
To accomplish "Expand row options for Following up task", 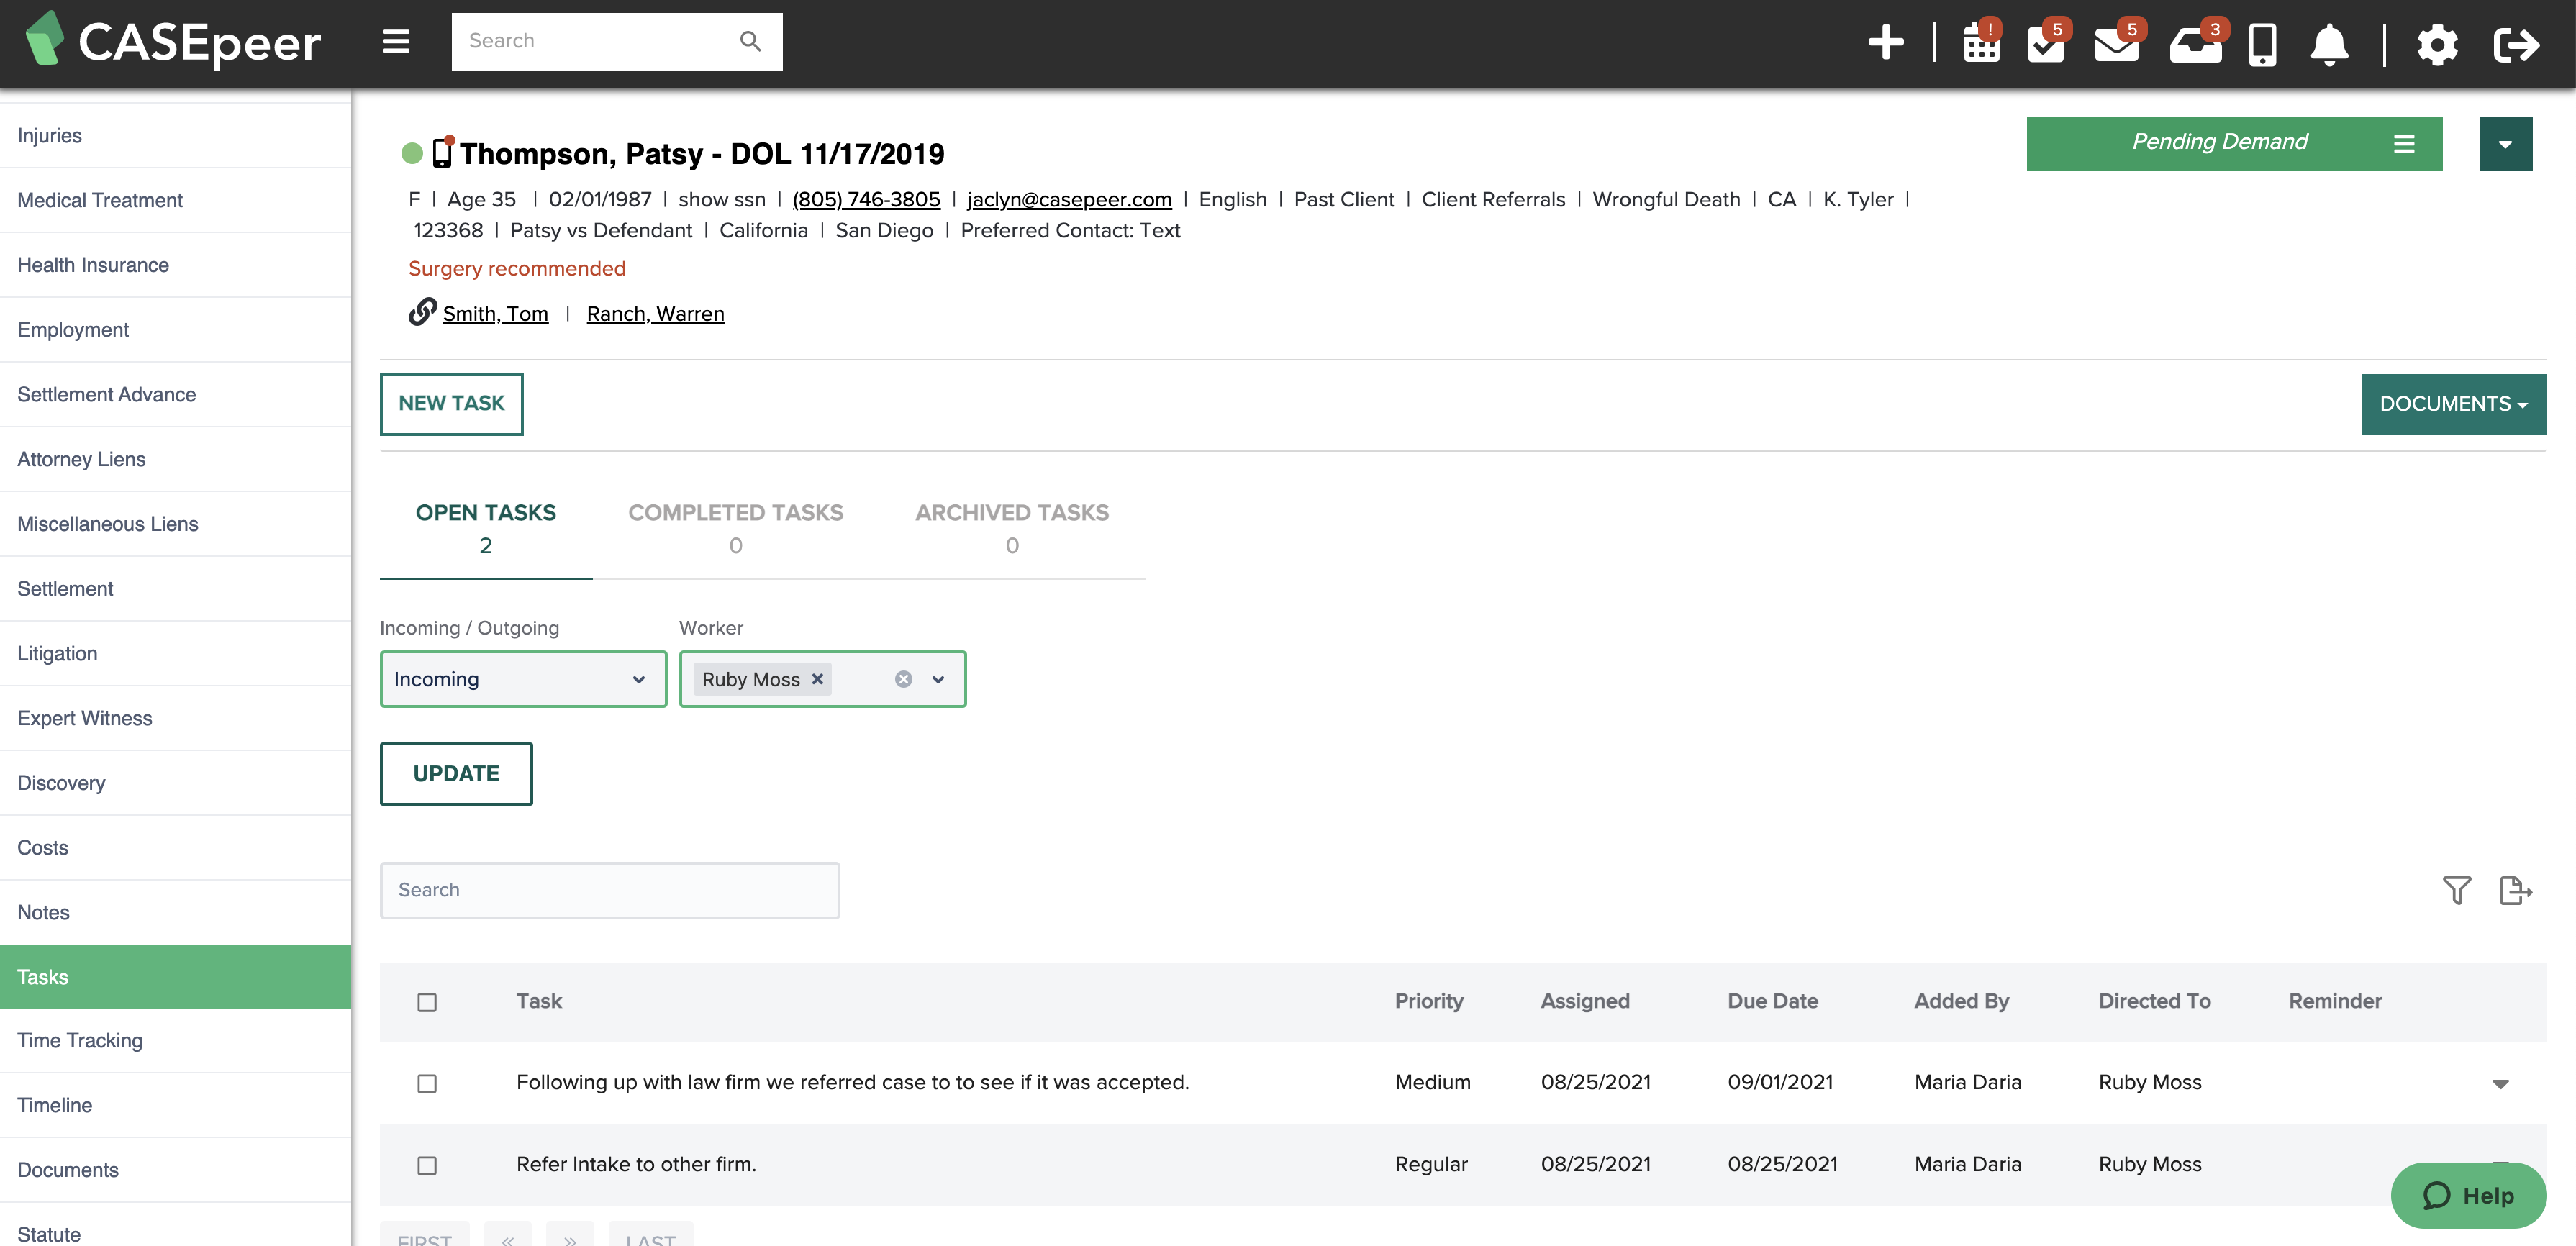I will click(2500, 1084).
